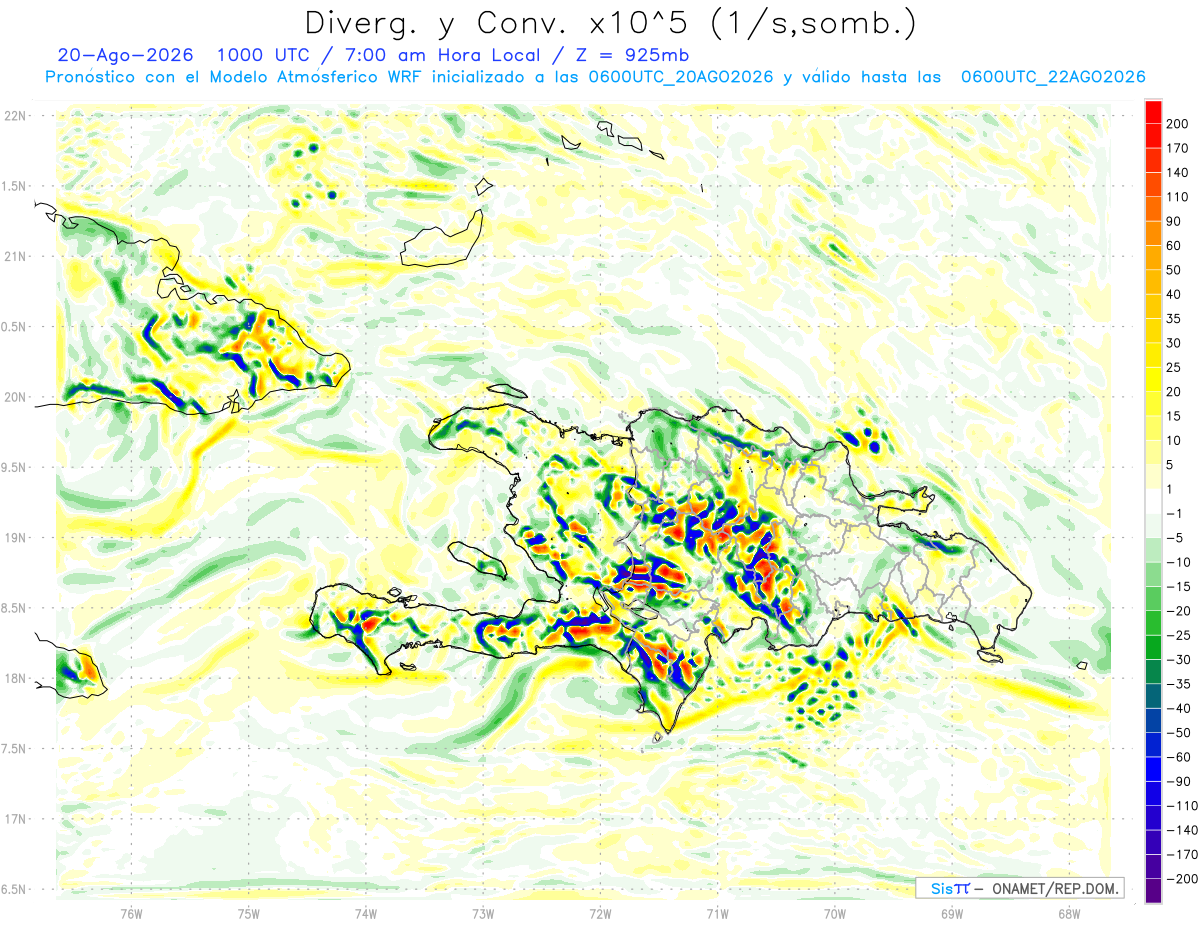Click the latitude label '17N'
The image size is (1200, 927).
pyautogui.click(x=16, y=819)
